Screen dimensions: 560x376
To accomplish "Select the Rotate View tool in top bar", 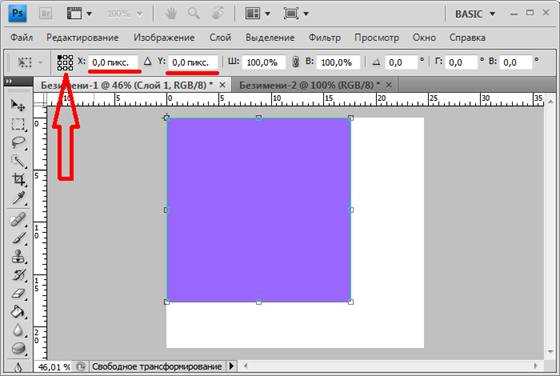I will [x=217, y=14].
